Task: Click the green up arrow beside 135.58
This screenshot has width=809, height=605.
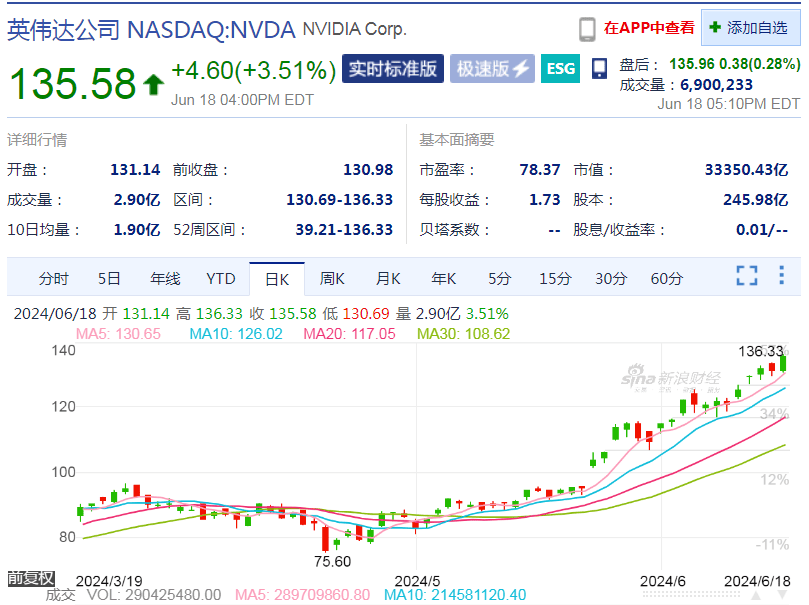Action: pos(153,85)
